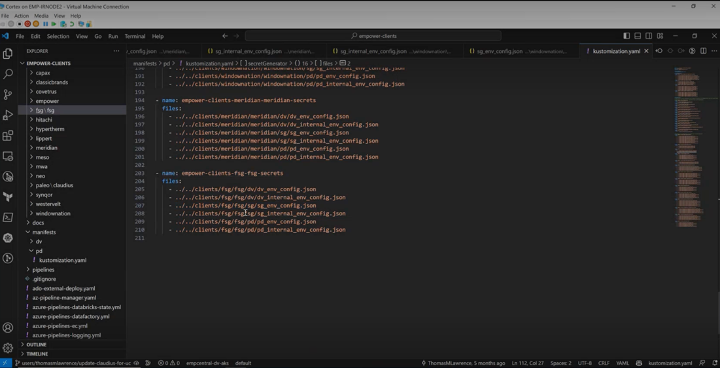Open the Manage gear icon
The image size is (720, 368).
[x=7, y=348]
